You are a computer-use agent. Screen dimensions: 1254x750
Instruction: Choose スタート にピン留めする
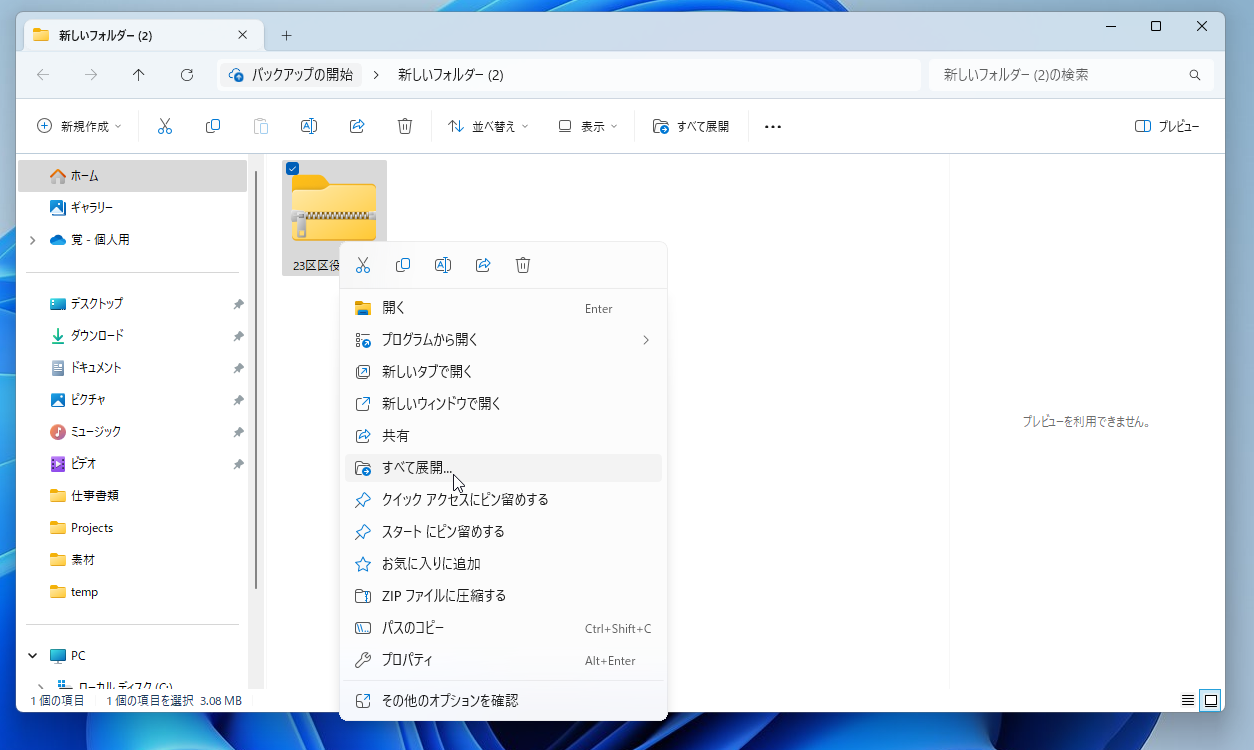pos(503,532)
